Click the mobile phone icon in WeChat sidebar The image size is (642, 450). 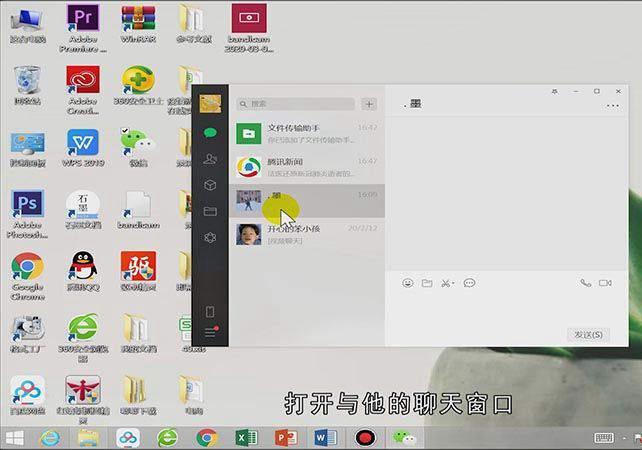(x=210, y=312)
